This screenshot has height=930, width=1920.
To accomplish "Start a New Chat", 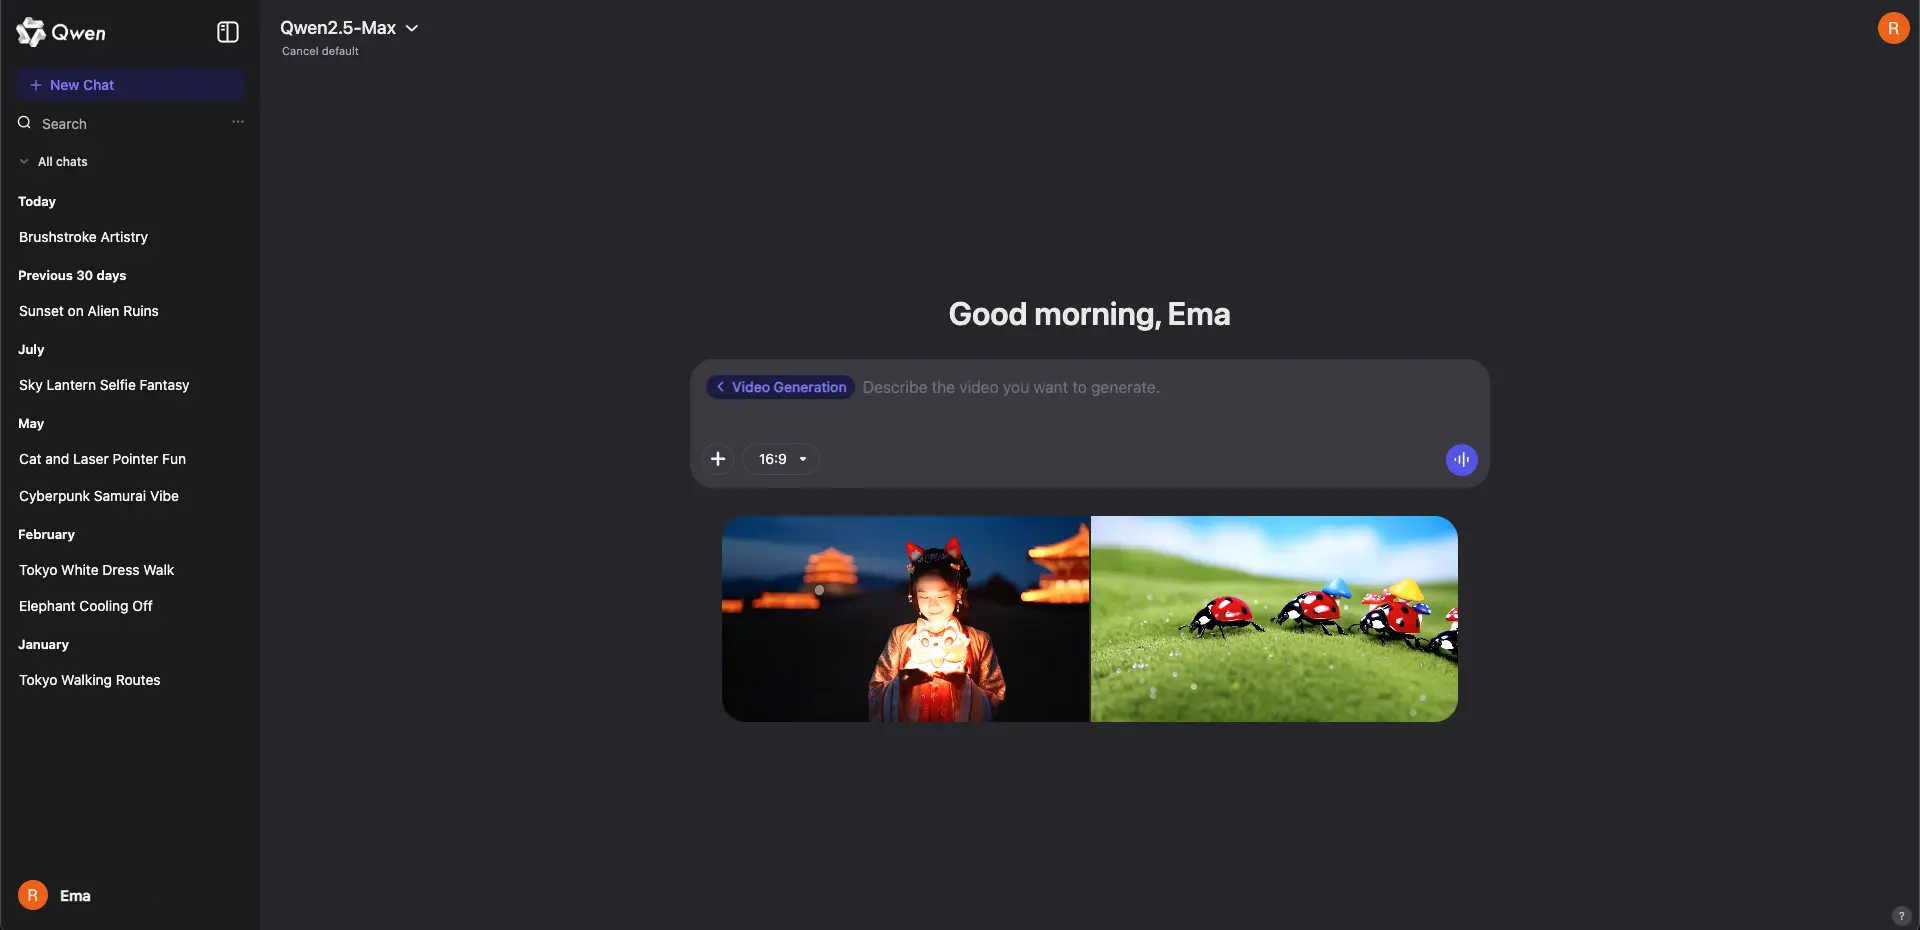I will (x=130, y=85).
